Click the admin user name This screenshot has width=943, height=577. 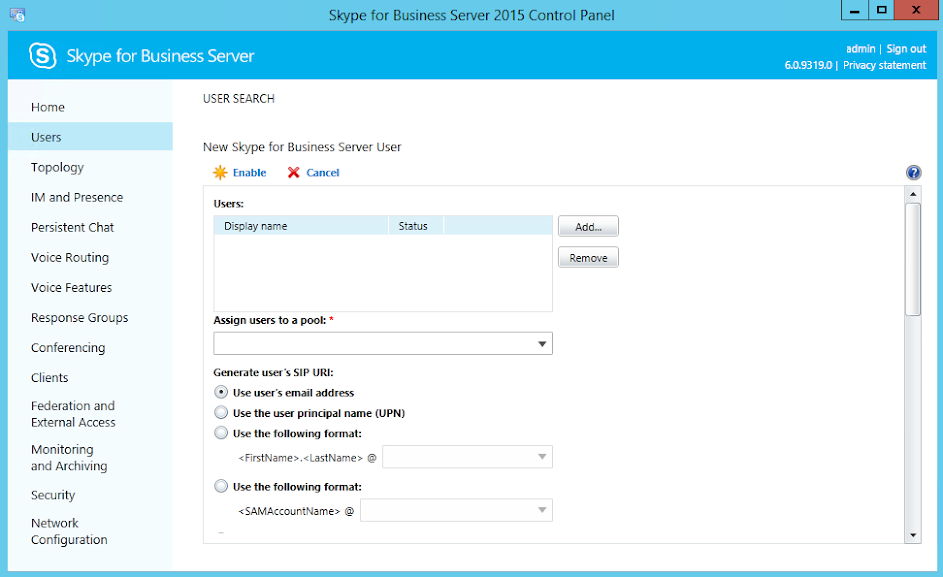click(861, 49)
